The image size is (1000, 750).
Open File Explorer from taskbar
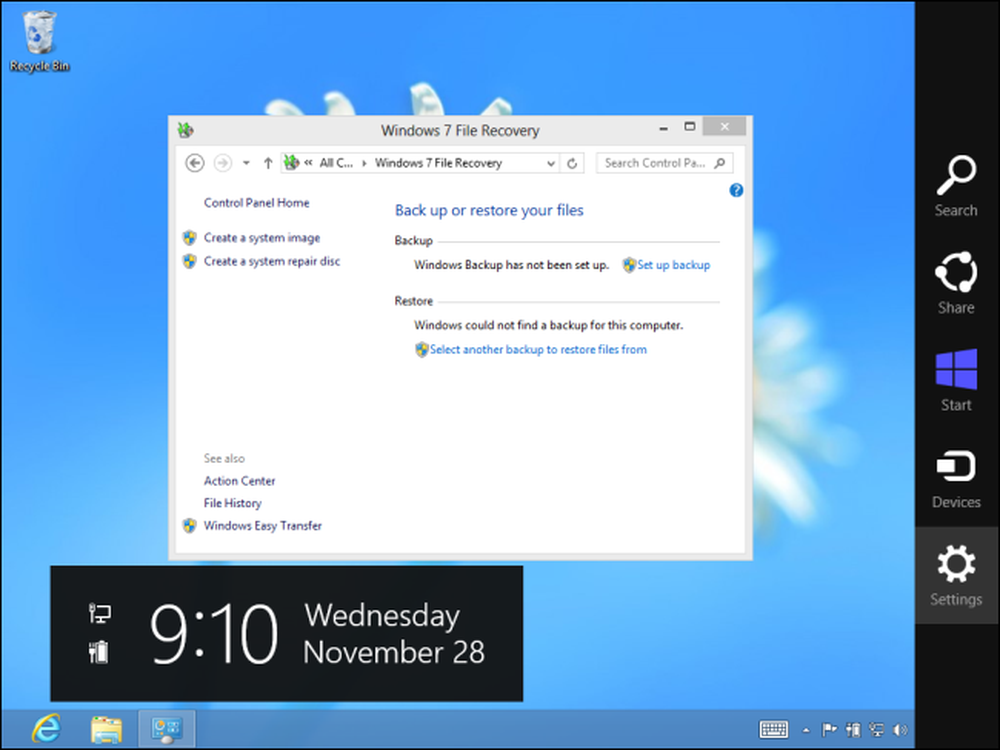(107, 729)
